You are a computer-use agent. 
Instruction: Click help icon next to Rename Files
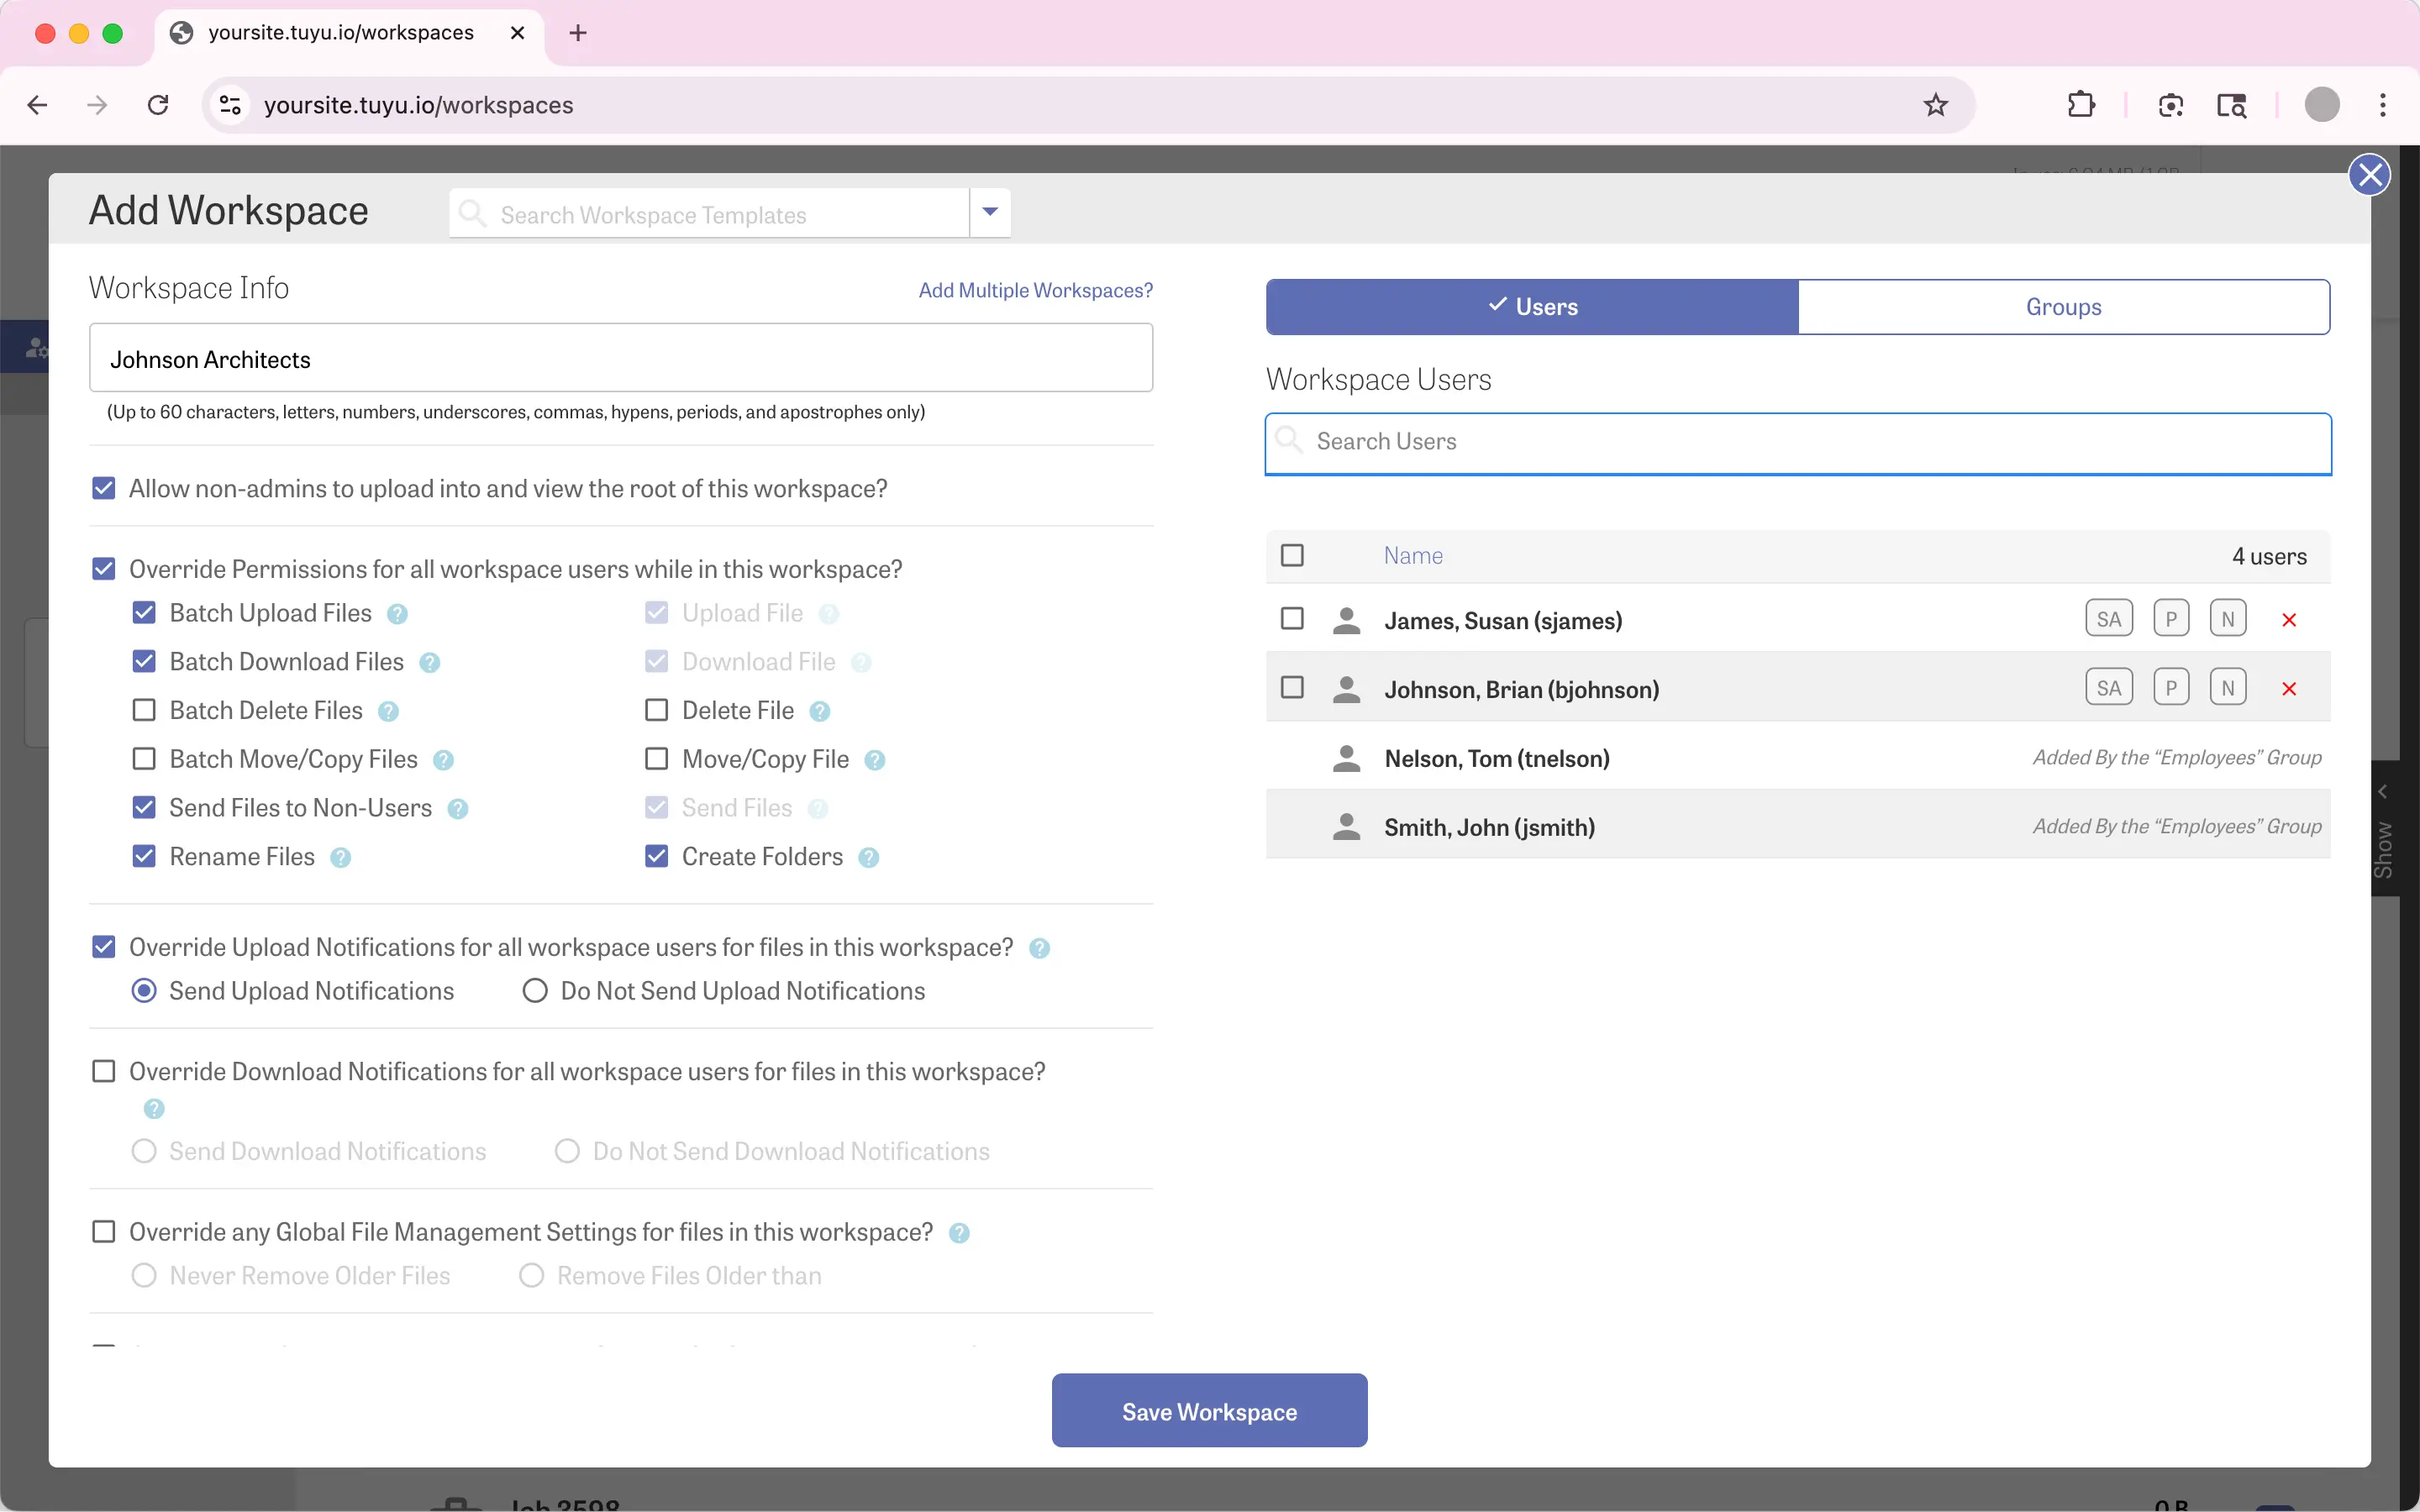[340, 858]
